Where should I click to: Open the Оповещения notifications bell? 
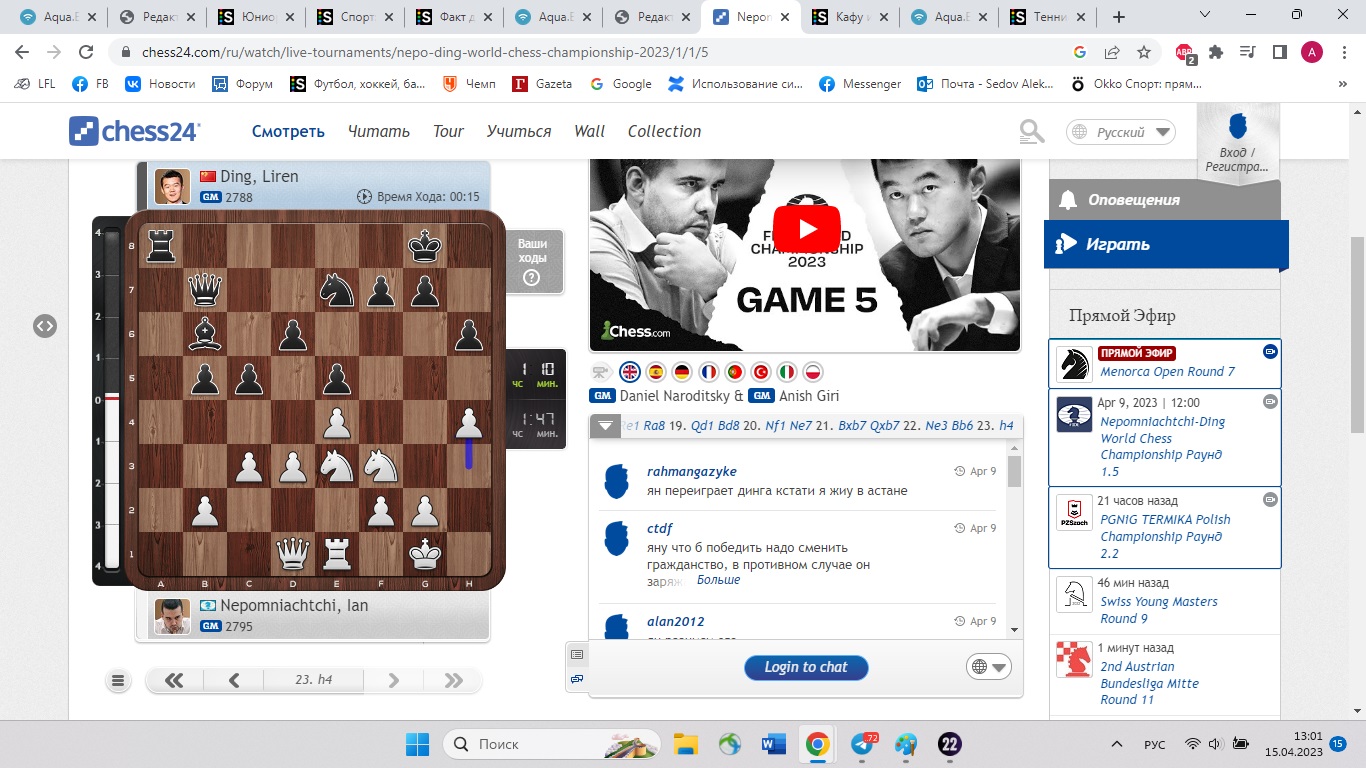point(1067,200)
